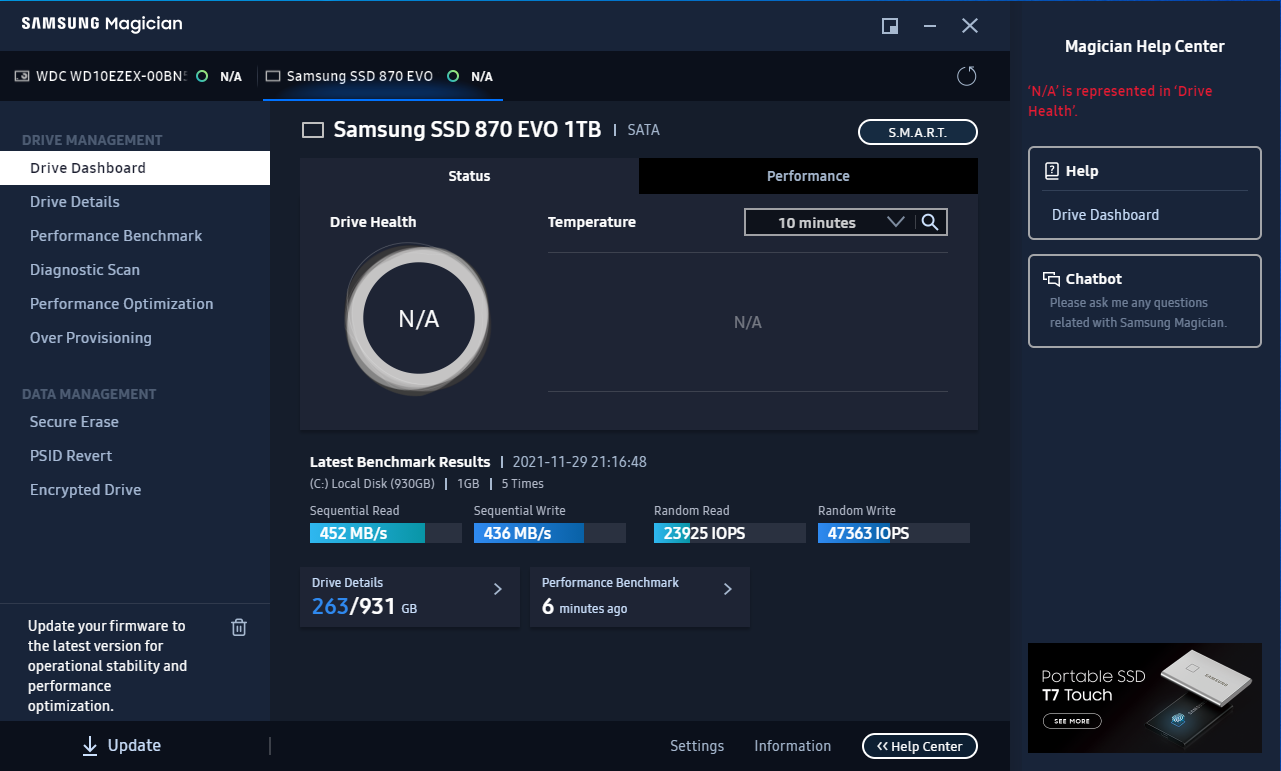Click the Random Read 23925 IOPS bar
The width and height of the screenshot is (1281, 771).
coord(730,533)
